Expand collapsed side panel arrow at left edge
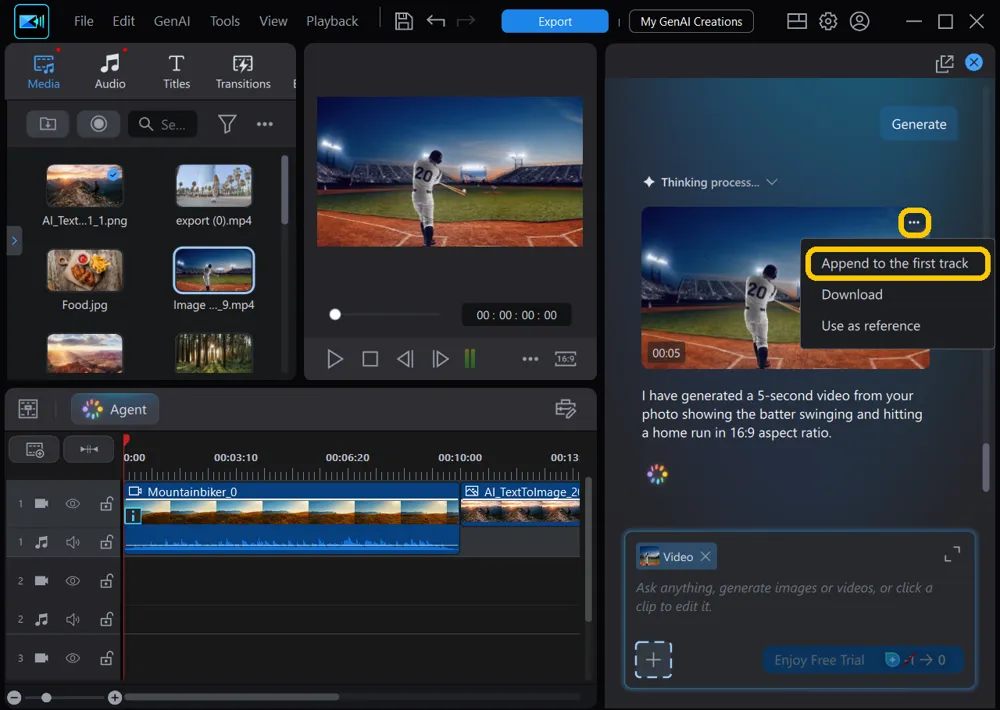Screen dimensions: 1000x710 pos(14,241)
